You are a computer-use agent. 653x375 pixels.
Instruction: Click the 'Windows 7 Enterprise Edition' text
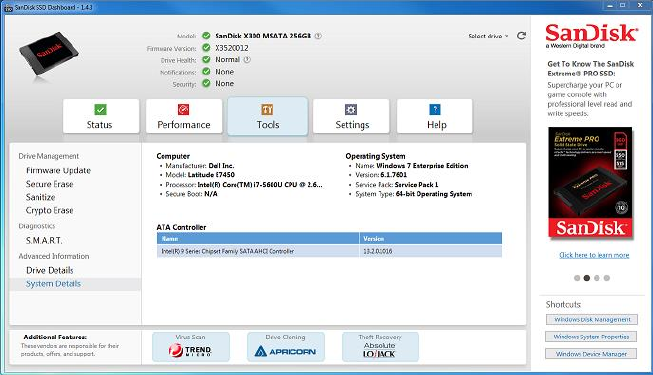coord(422,165)
